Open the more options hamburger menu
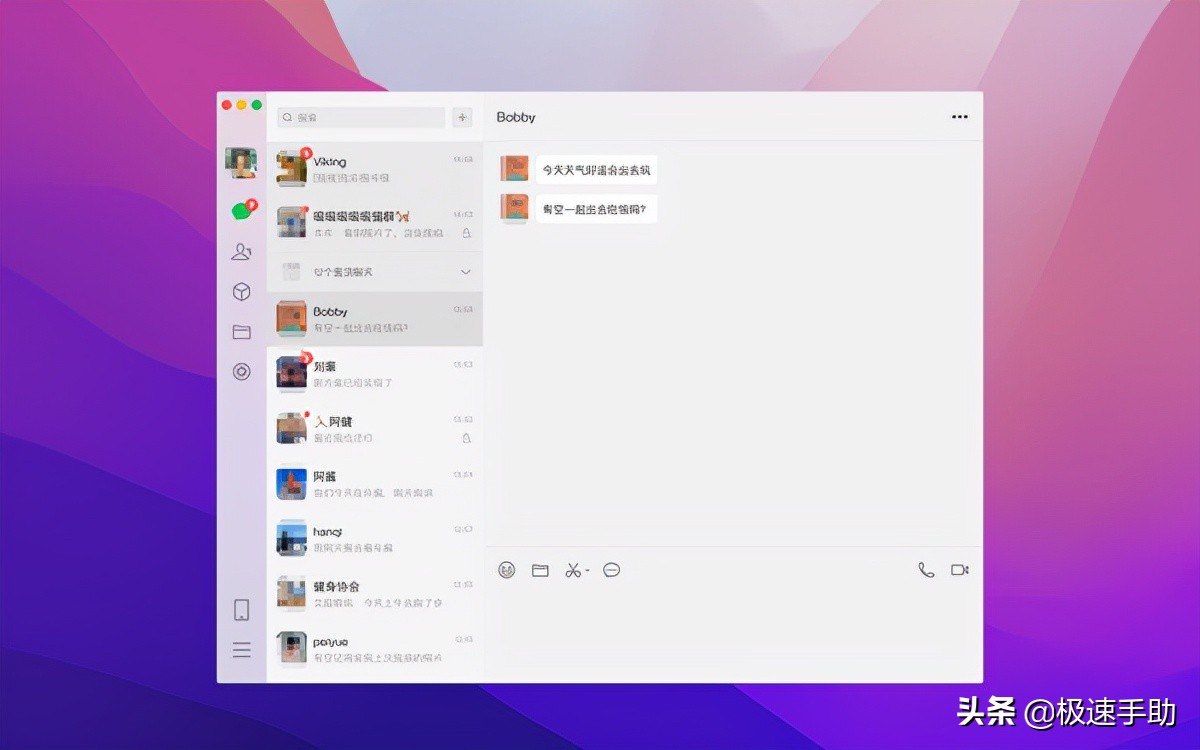The height and width of the screenshot is (750, 1200). pos(241,649)
